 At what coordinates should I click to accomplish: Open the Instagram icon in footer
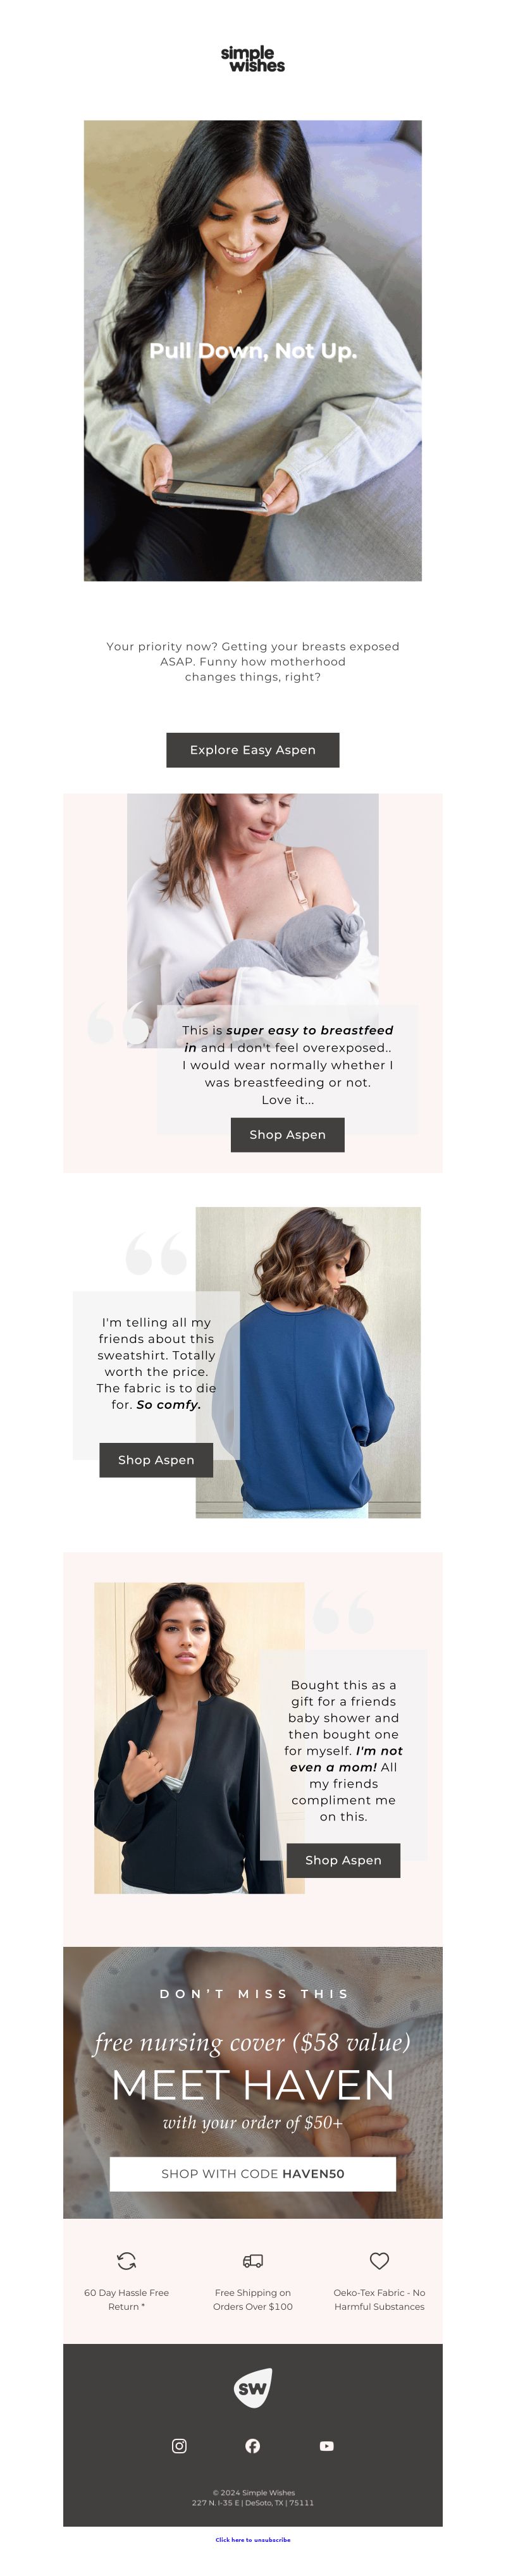coord(179,2446)
